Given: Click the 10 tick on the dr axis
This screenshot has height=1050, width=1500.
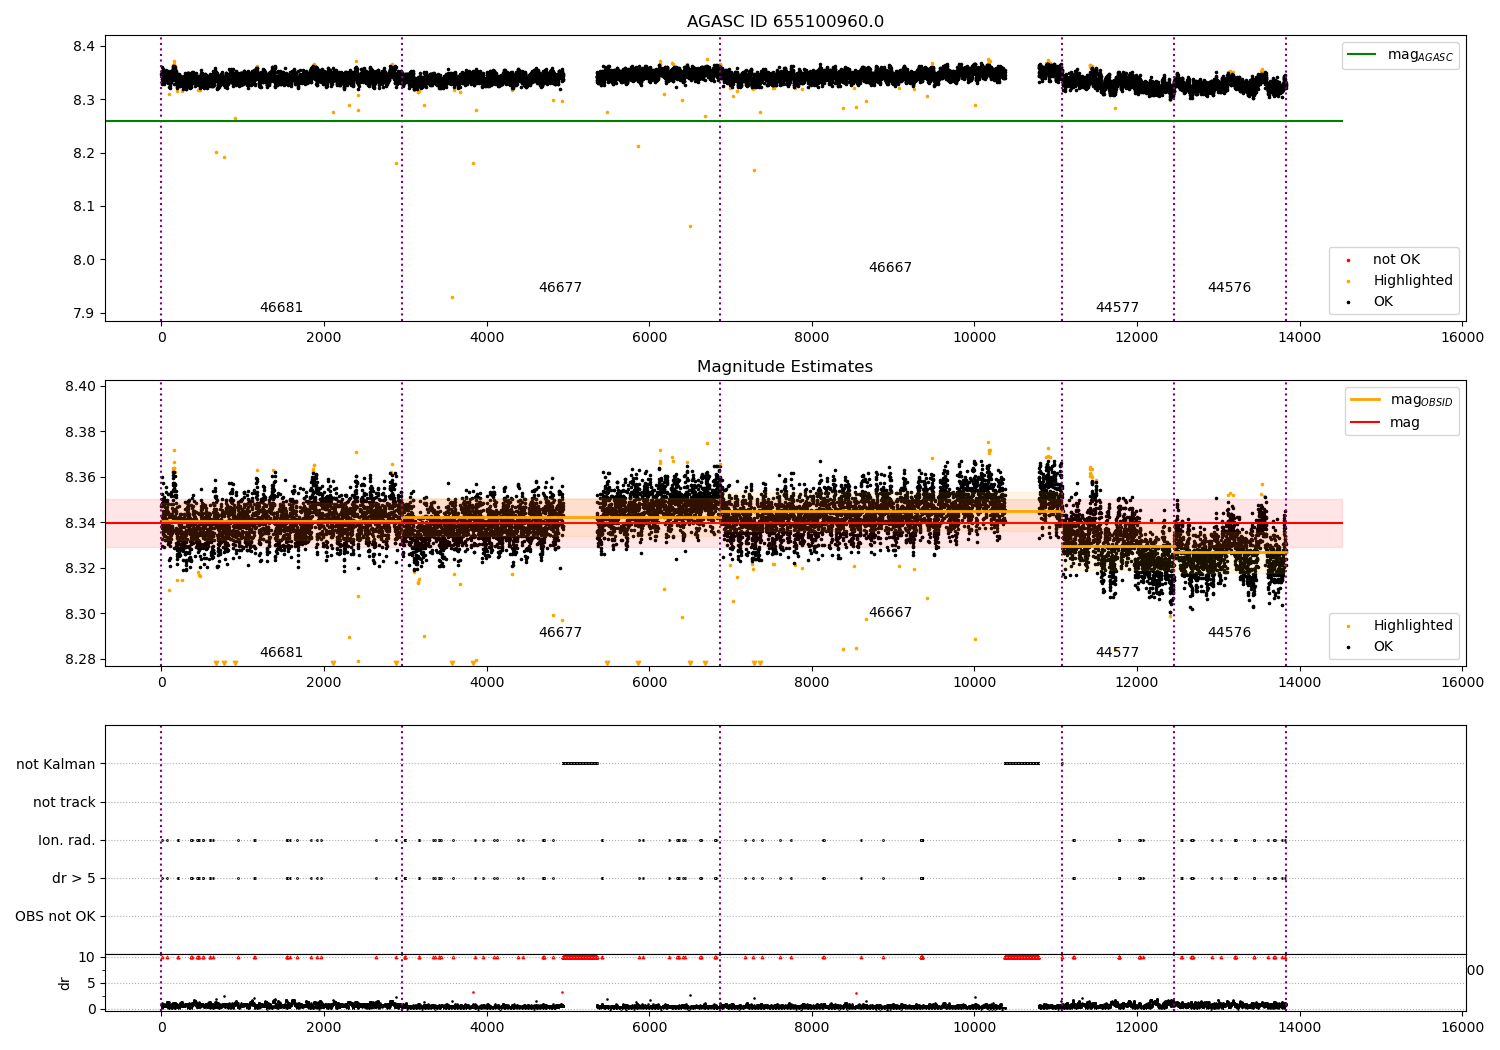Looking at the screenshot, I should pyautogui.click(x=87, y=958).
